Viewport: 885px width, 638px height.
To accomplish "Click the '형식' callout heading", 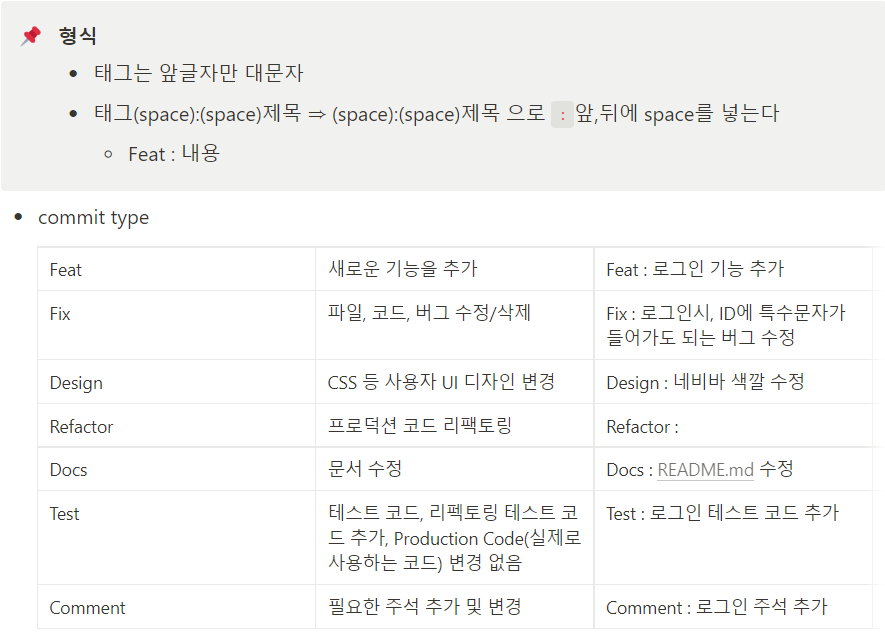I will 77,36.
